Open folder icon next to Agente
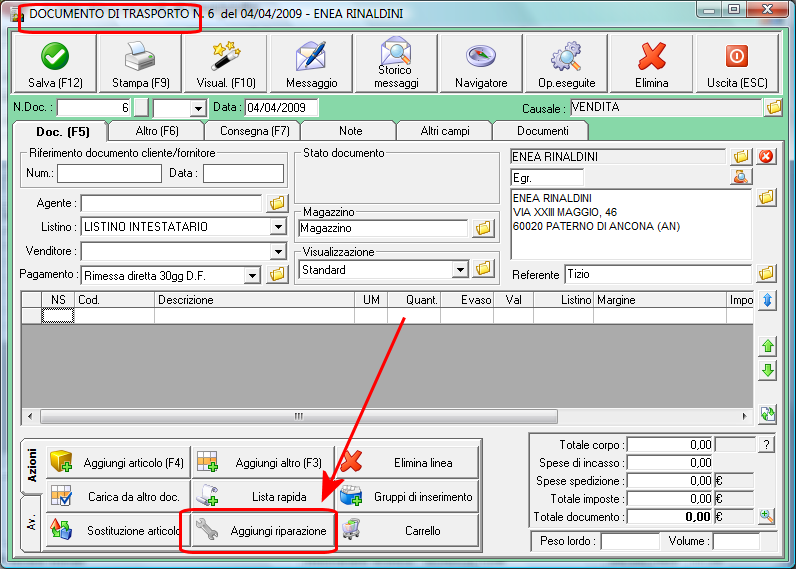This screenshot has height=569, width=796. 277,203
